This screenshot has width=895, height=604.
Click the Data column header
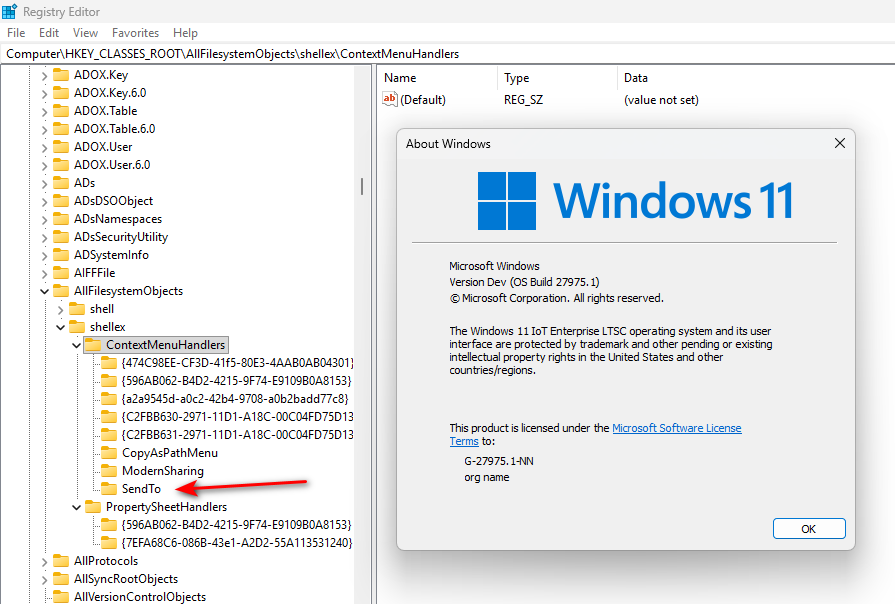point(756,78)
